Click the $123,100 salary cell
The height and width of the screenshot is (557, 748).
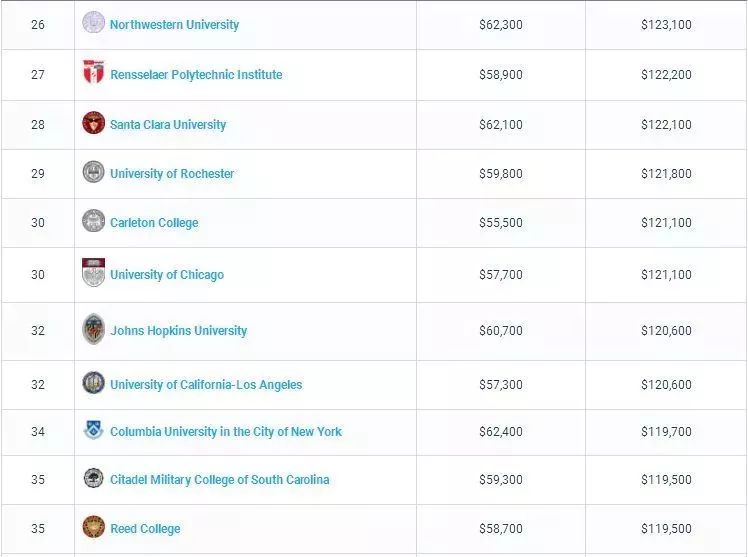(666, 25)
